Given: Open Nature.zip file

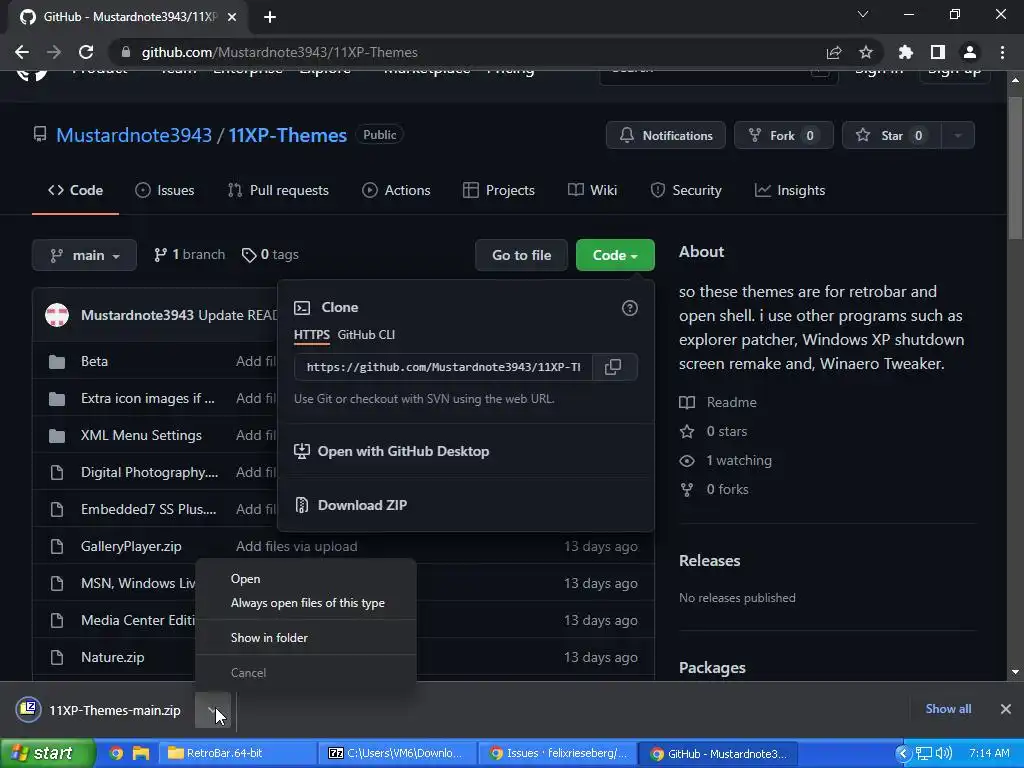Looking at the screenshot, I should [x=112, y=658].
